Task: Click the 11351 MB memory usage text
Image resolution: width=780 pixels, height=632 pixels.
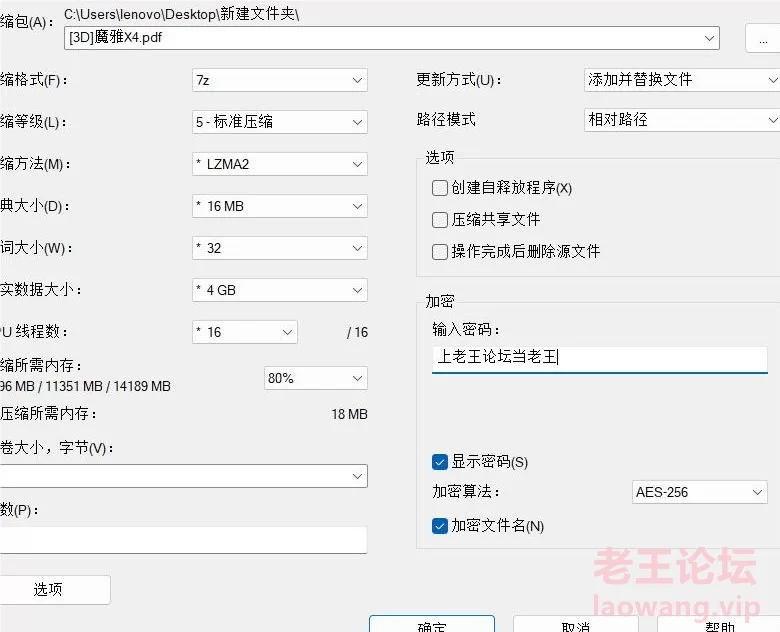Action: (x=74, y=386)
